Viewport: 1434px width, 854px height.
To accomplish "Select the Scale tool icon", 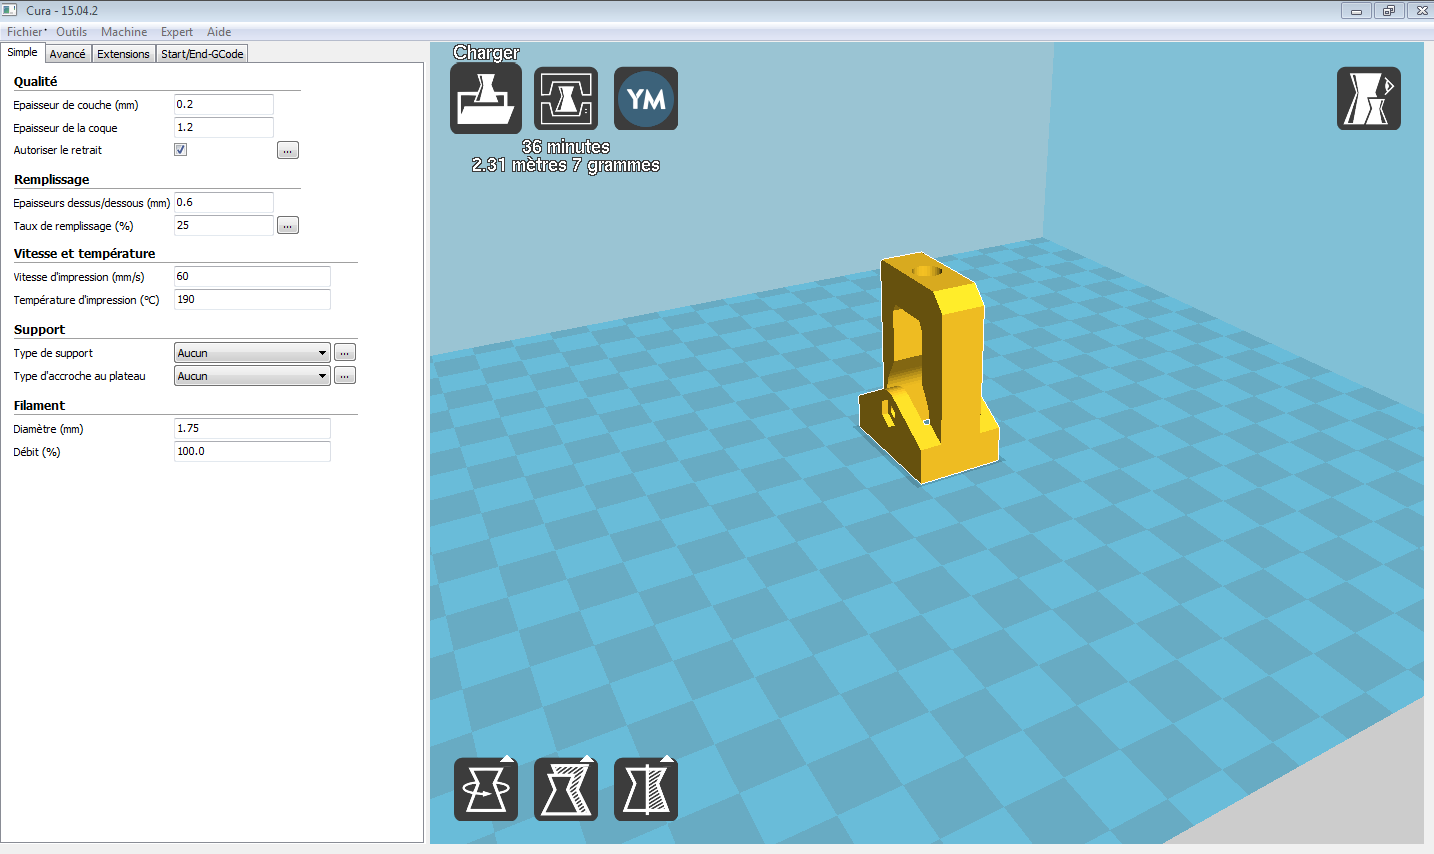I will pyautogui.click(x=566, y=789).
